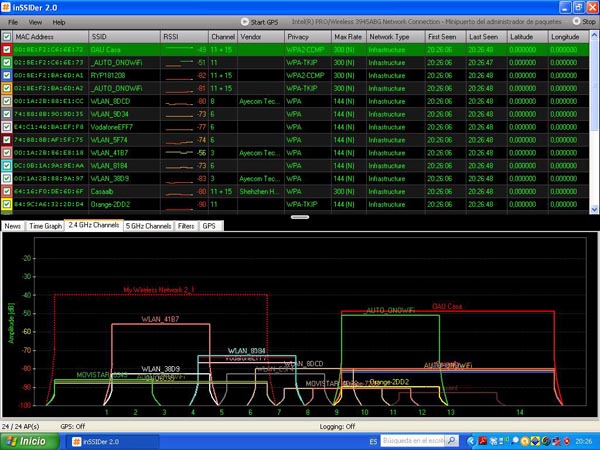The width and height of the screenshot is (600, 450).
Task: Sort by the MAC Address column header
Action: (51, 37)
